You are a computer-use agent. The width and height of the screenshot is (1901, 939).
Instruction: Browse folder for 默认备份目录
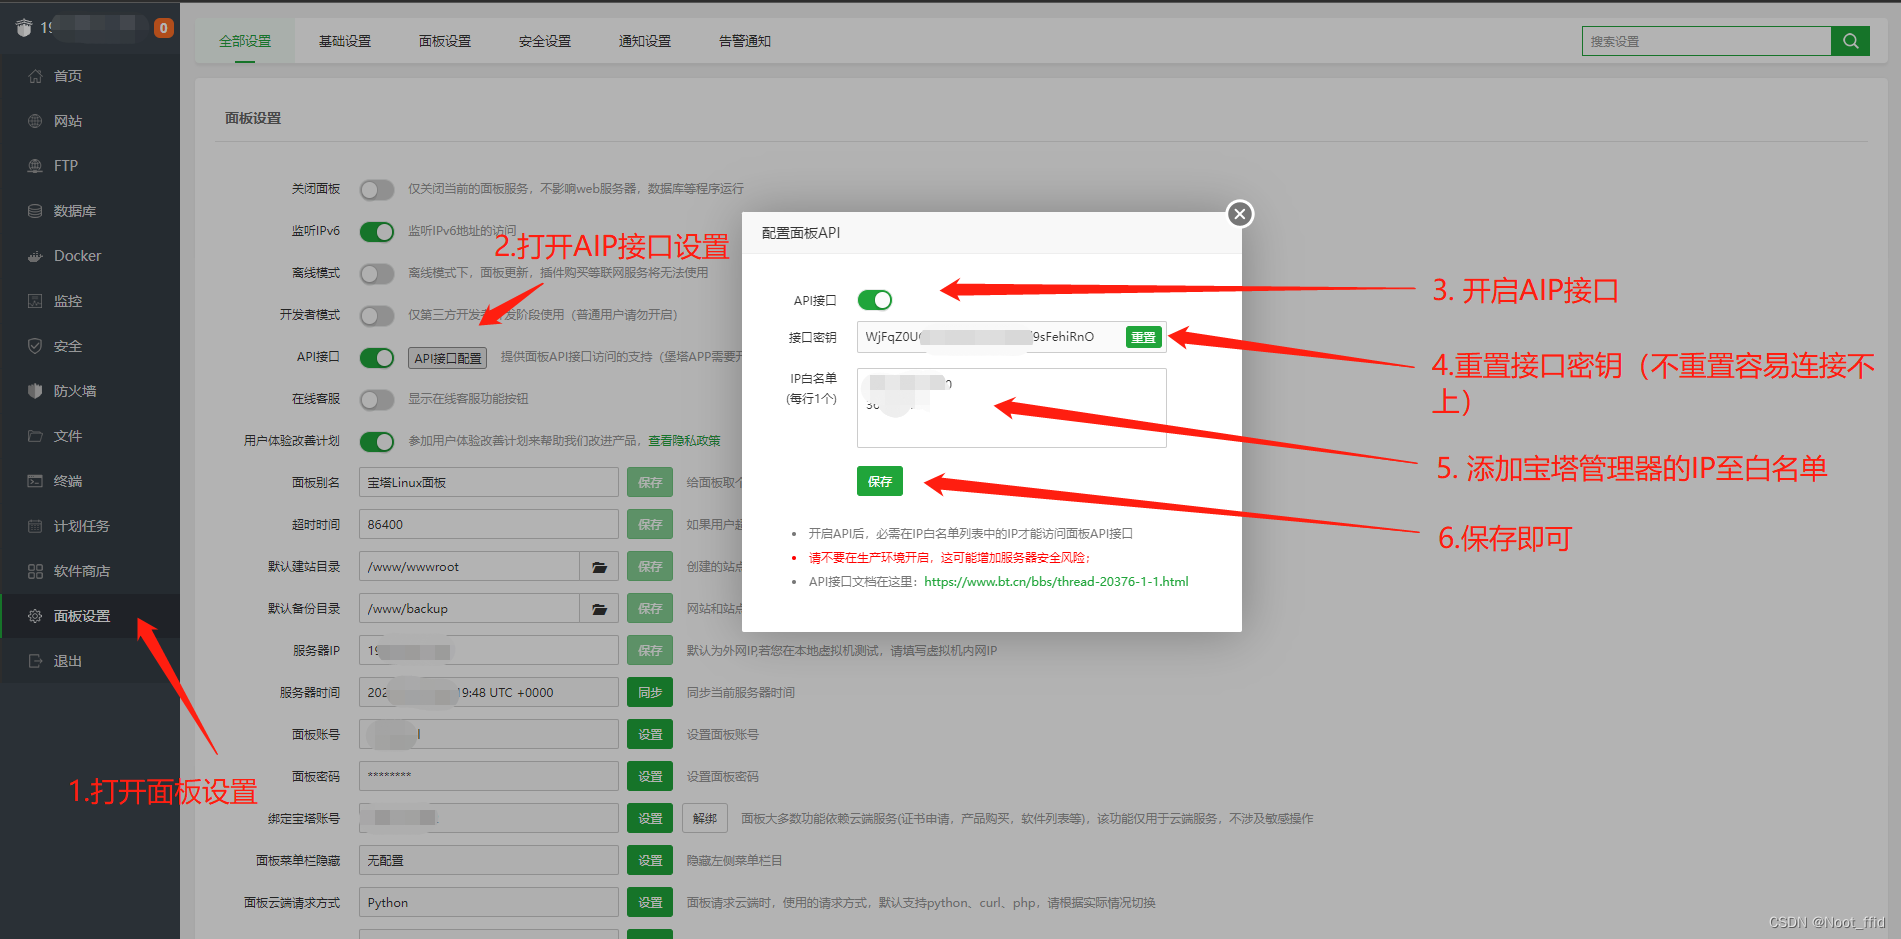click(x=599, y=609)
